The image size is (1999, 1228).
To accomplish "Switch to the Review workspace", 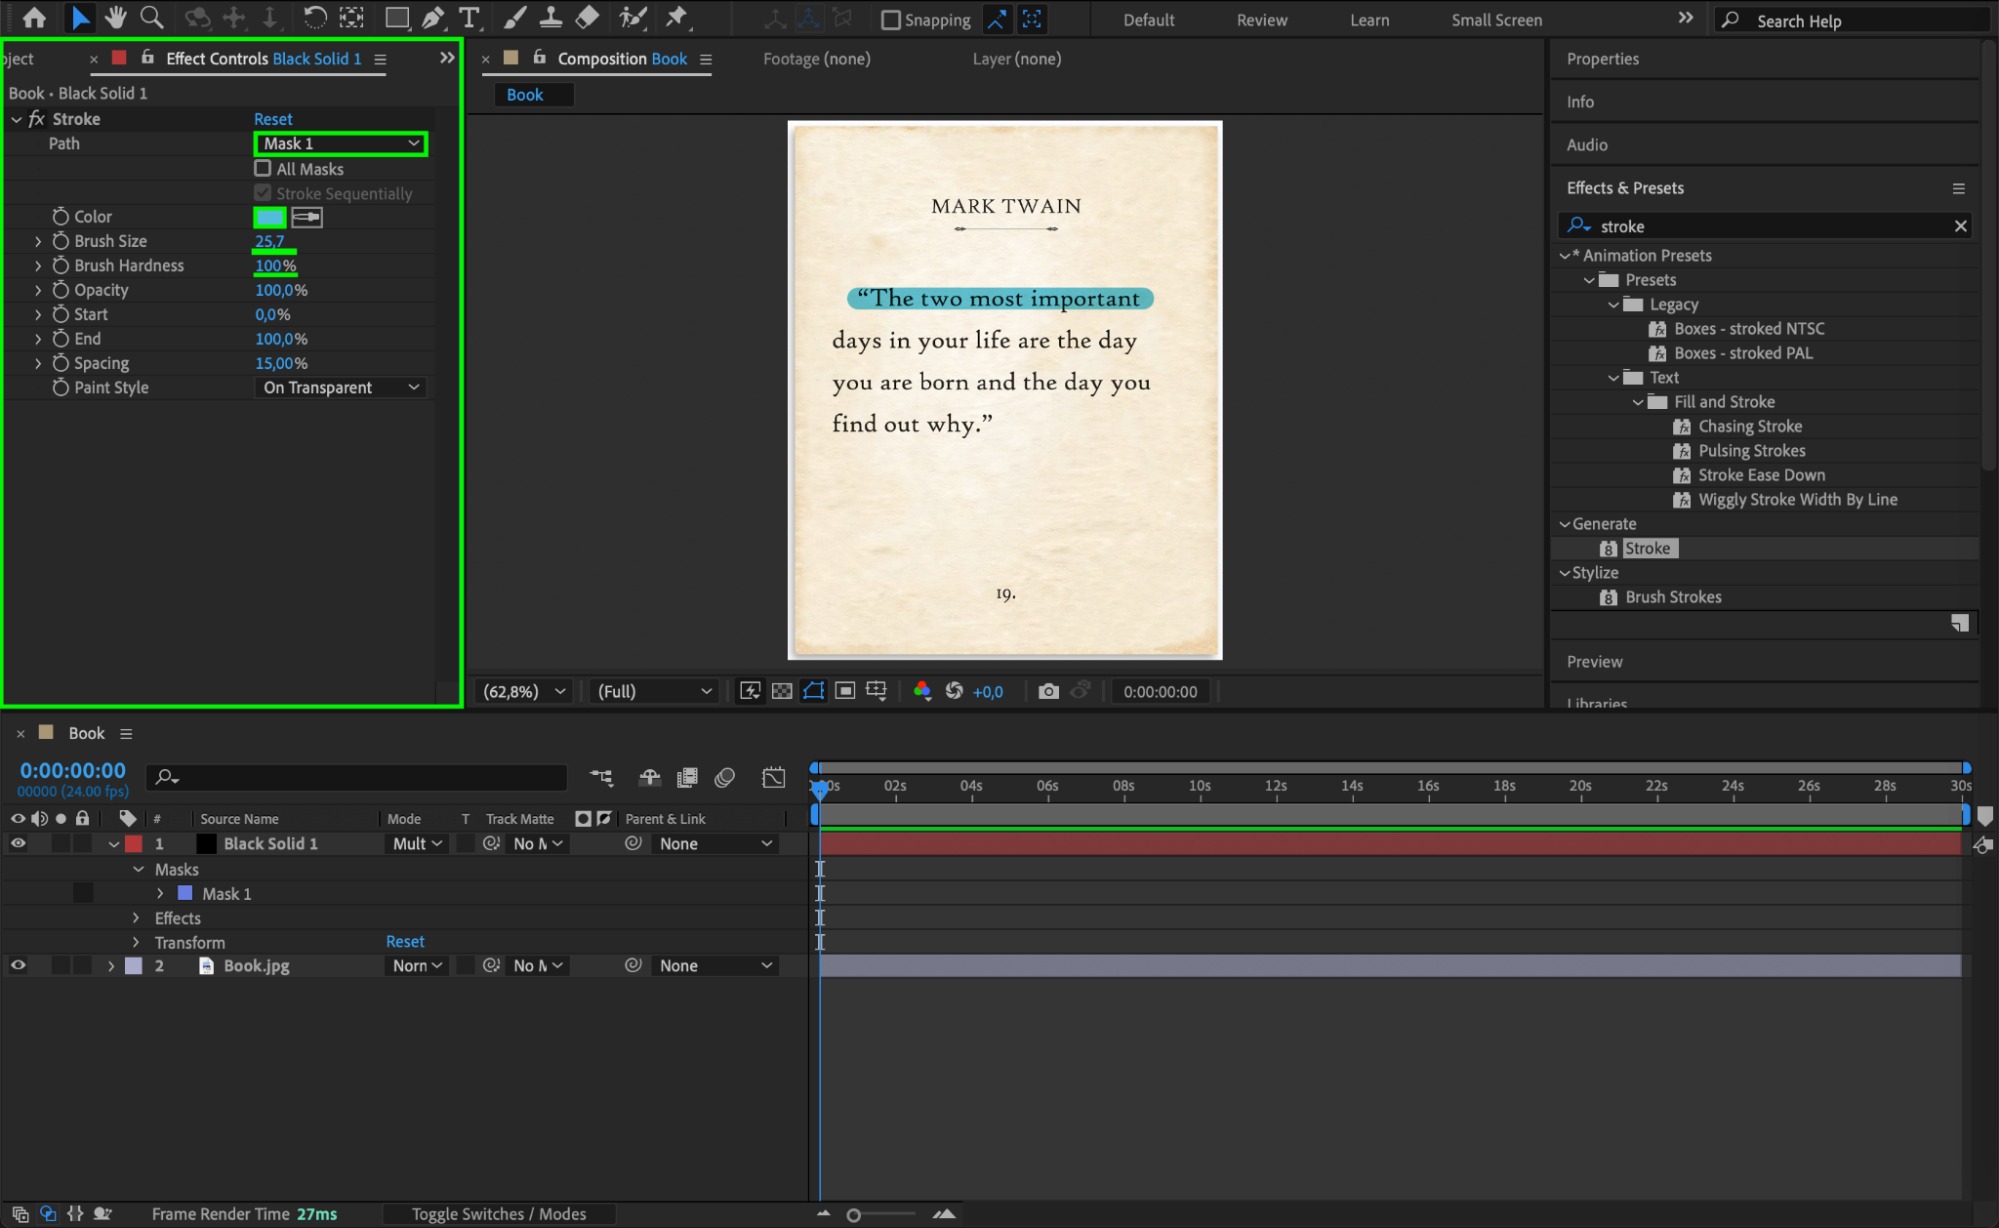I will click(x=1261, y=20).
